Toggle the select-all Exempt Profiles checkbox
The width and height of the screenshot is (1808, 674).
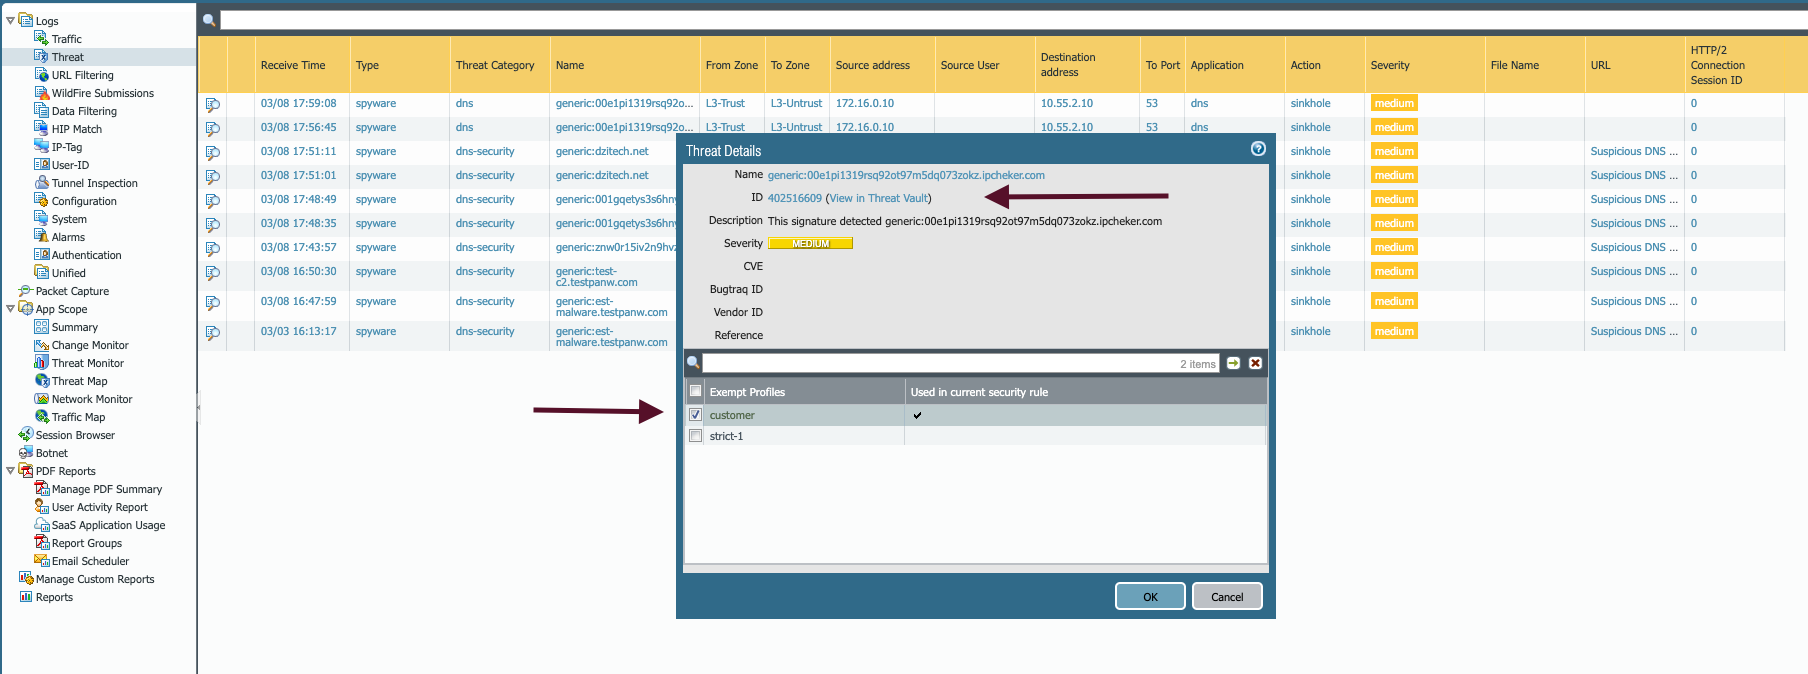(x=696, y=392)
